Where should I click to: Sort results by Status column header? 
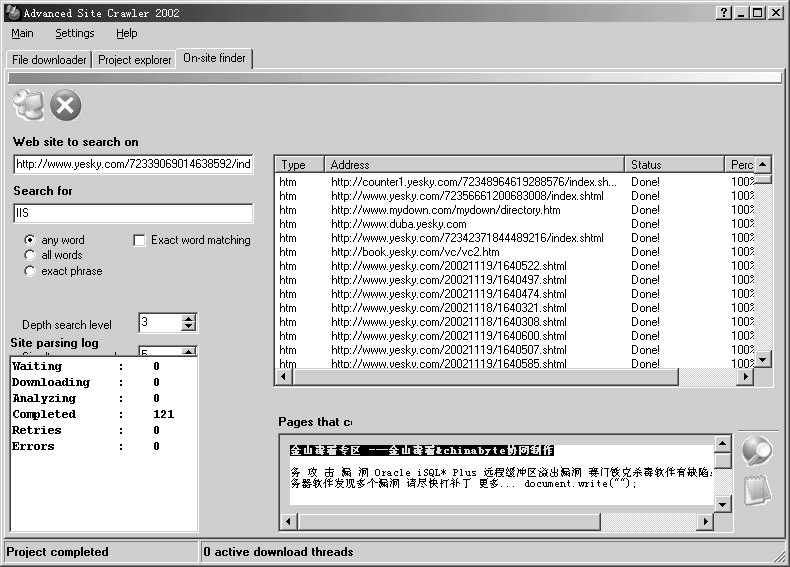click(675, 165)
